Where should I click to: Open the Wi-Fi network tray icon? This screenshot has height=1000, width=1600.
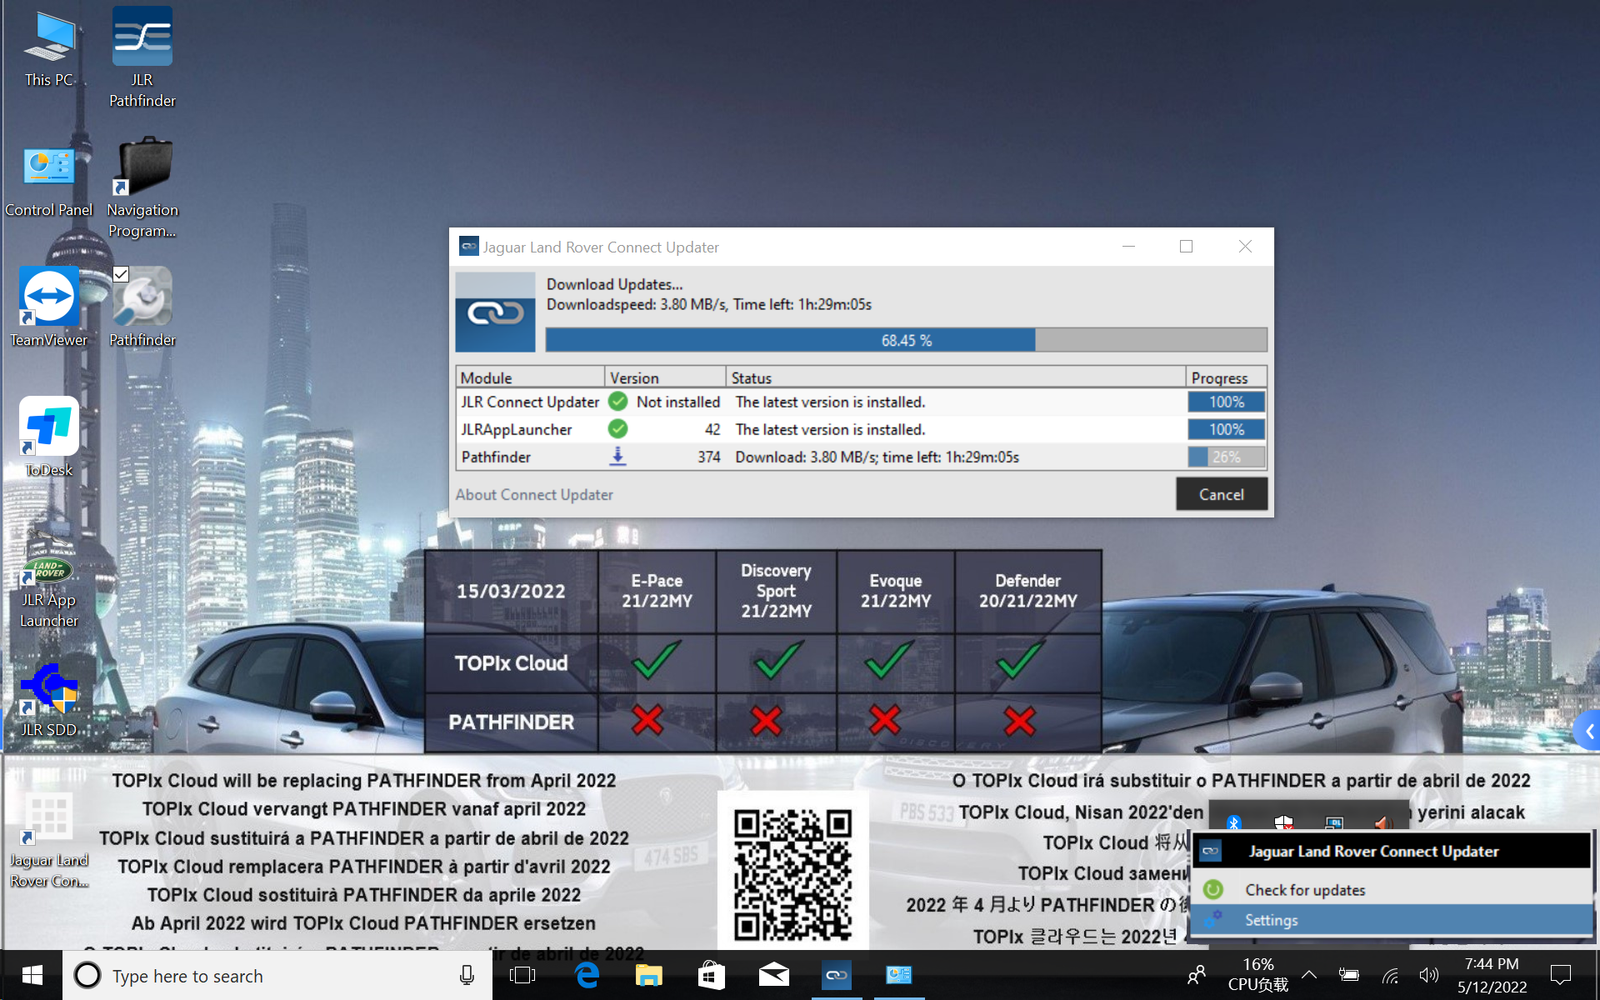(1390, 975)
